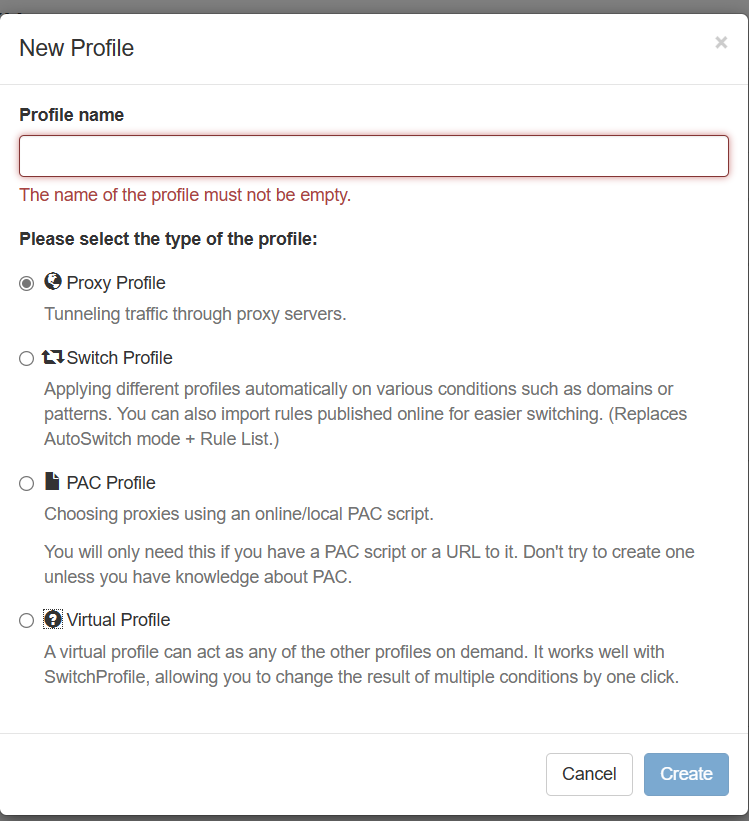Click the PAC Profile label text

(111, 483)
